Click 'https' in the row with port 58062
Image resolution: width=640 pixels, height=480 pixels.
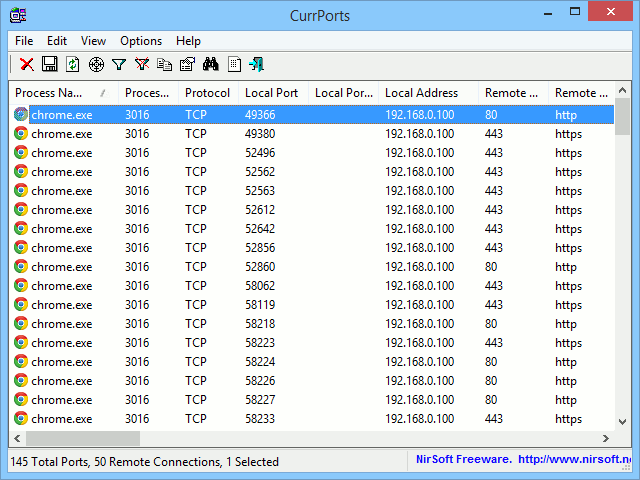click(568, 286)
